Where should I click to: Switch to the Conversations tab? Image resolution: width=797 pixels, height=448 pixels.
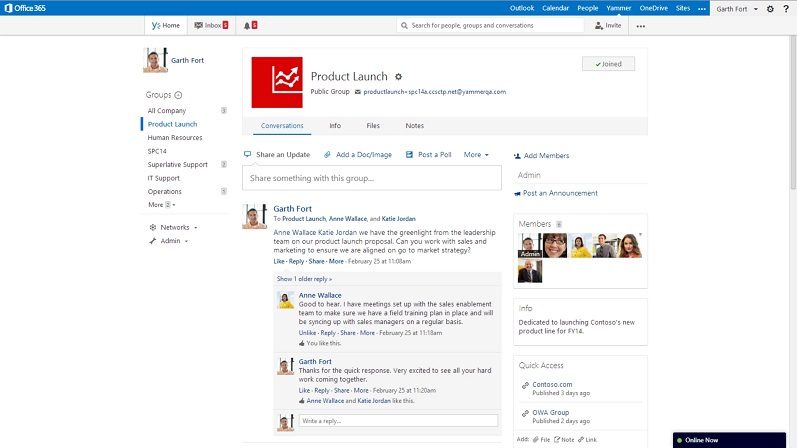[282, 126]
